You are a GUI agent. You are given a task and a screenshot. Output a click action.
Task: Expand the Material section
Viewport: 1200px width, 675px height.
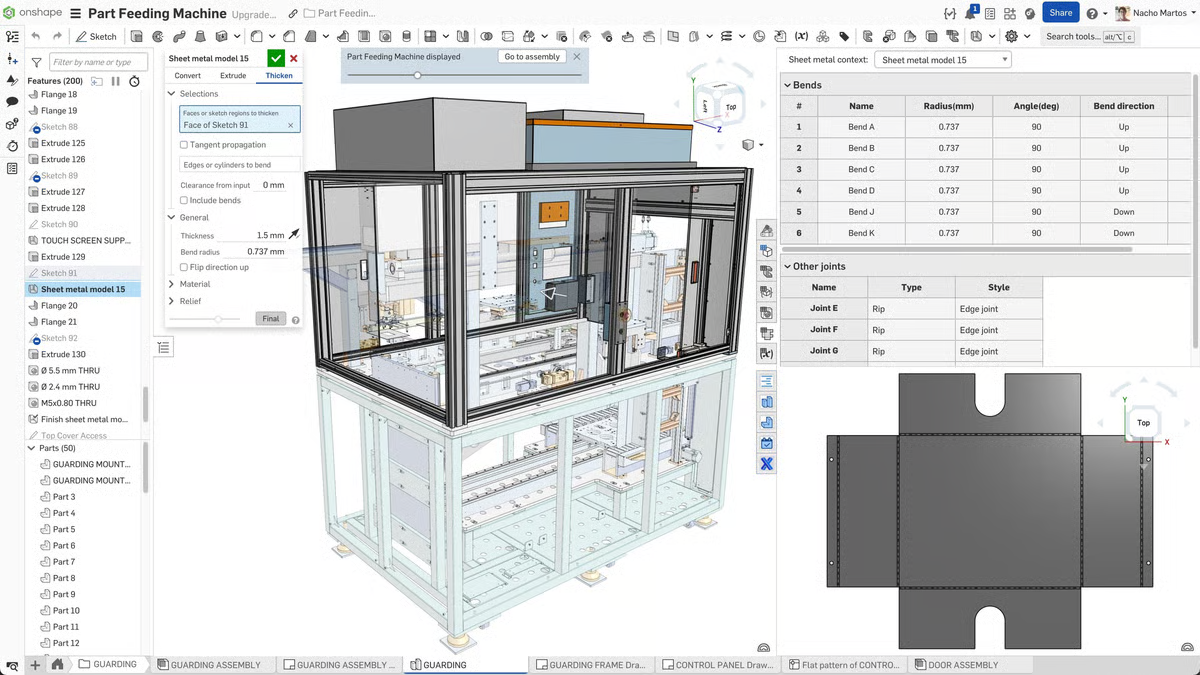click(x=172, y=284)
